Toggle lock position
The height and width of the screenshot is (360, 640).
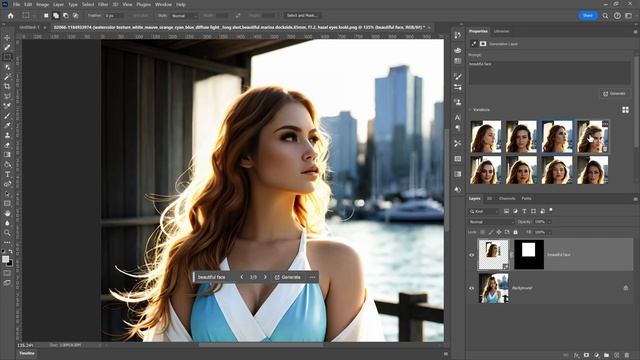pyautogui.click(x=499, y=232)
